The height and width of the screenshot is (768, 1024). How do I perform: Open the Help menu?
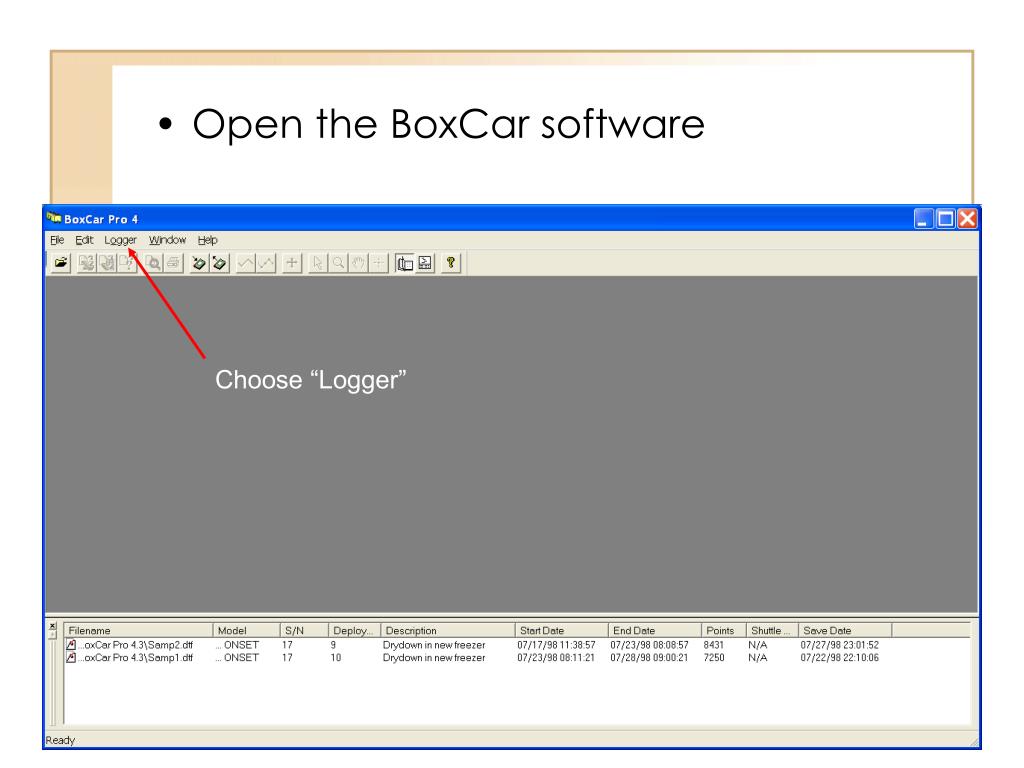point(208,240)
